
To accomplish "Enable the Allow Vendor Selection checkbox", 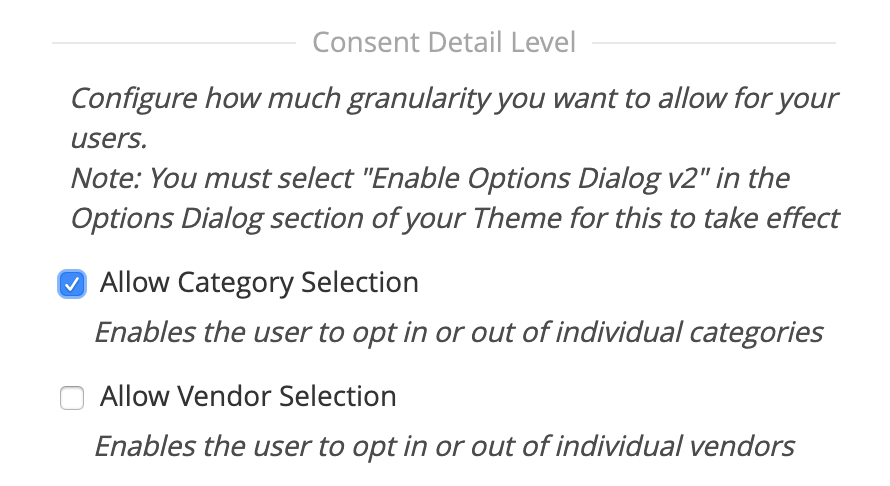I will (x=72, y=399).
